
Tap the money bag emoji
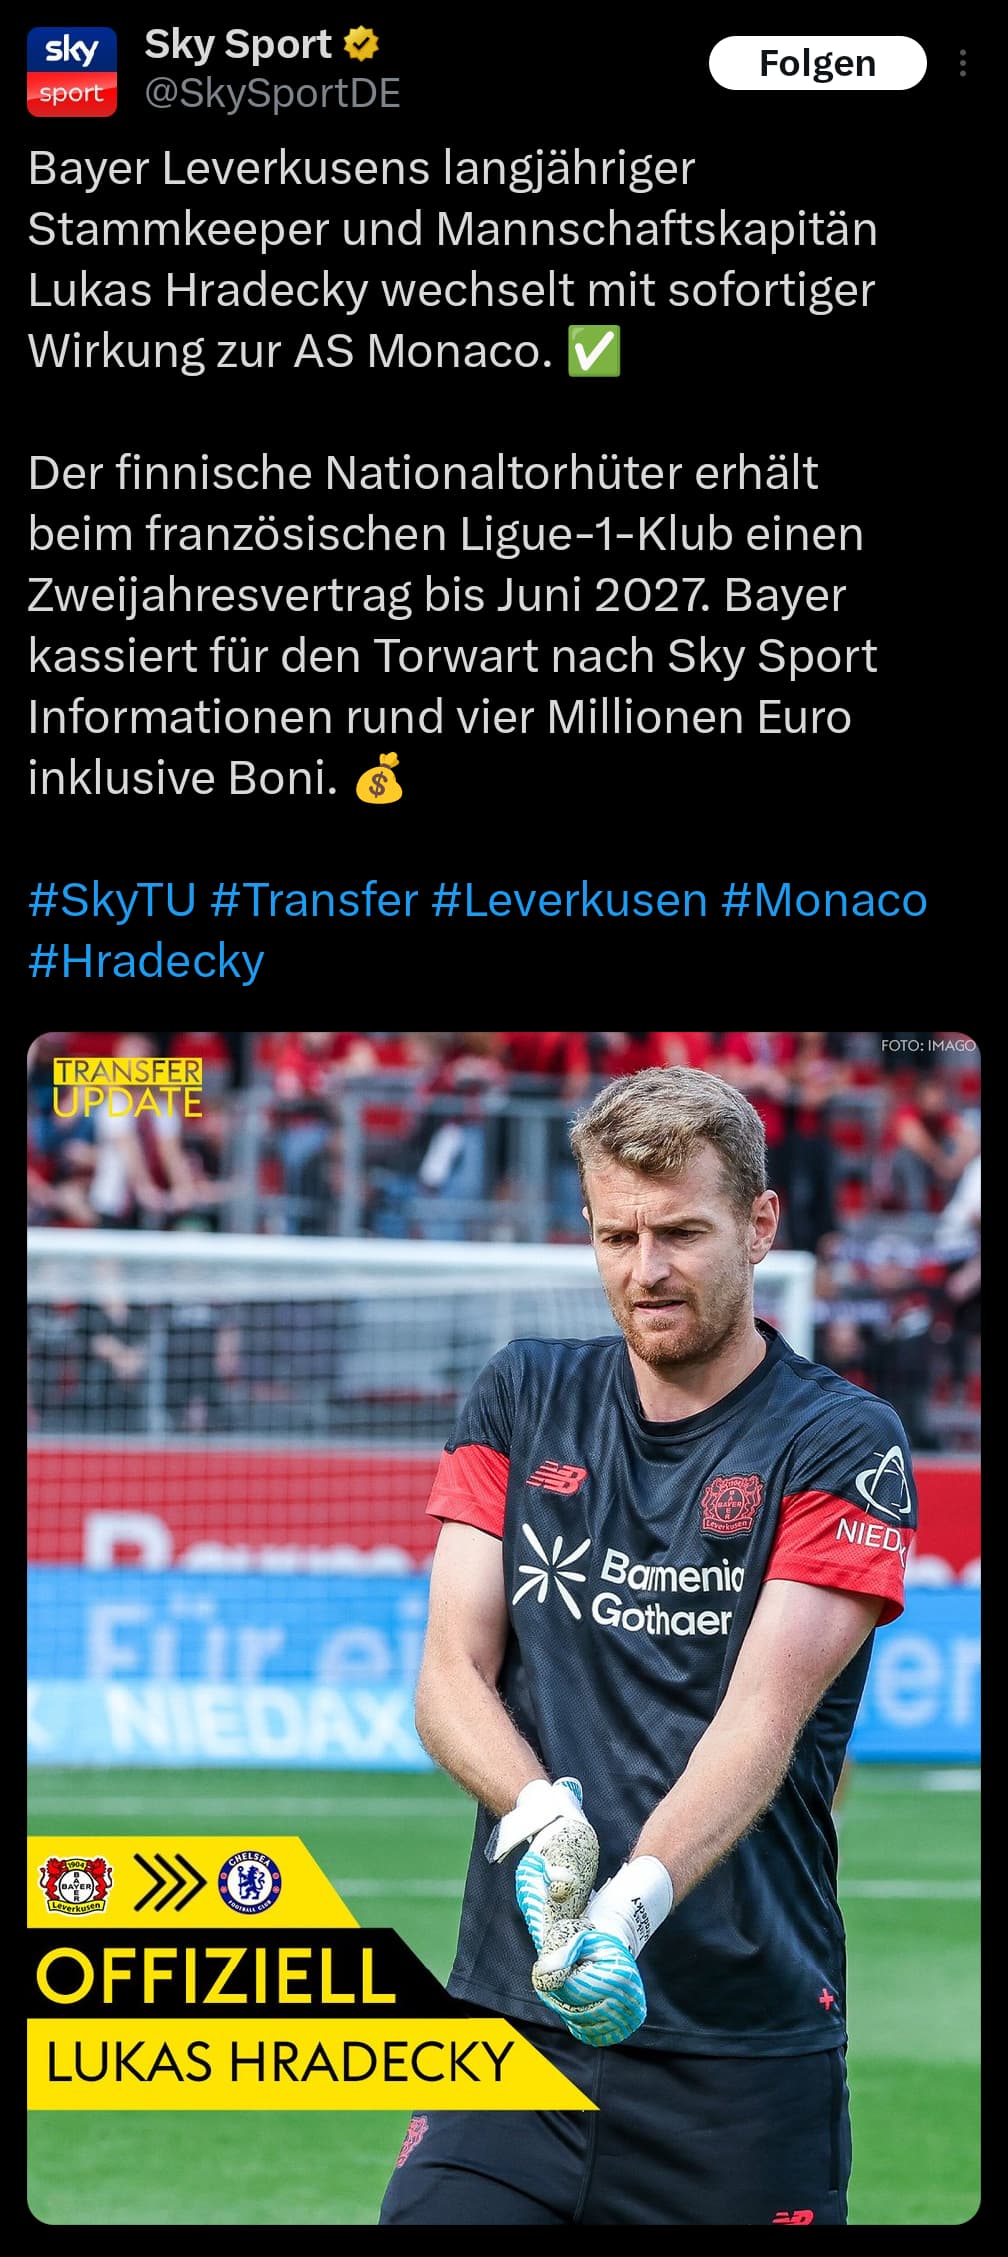(x=380, y=778)
